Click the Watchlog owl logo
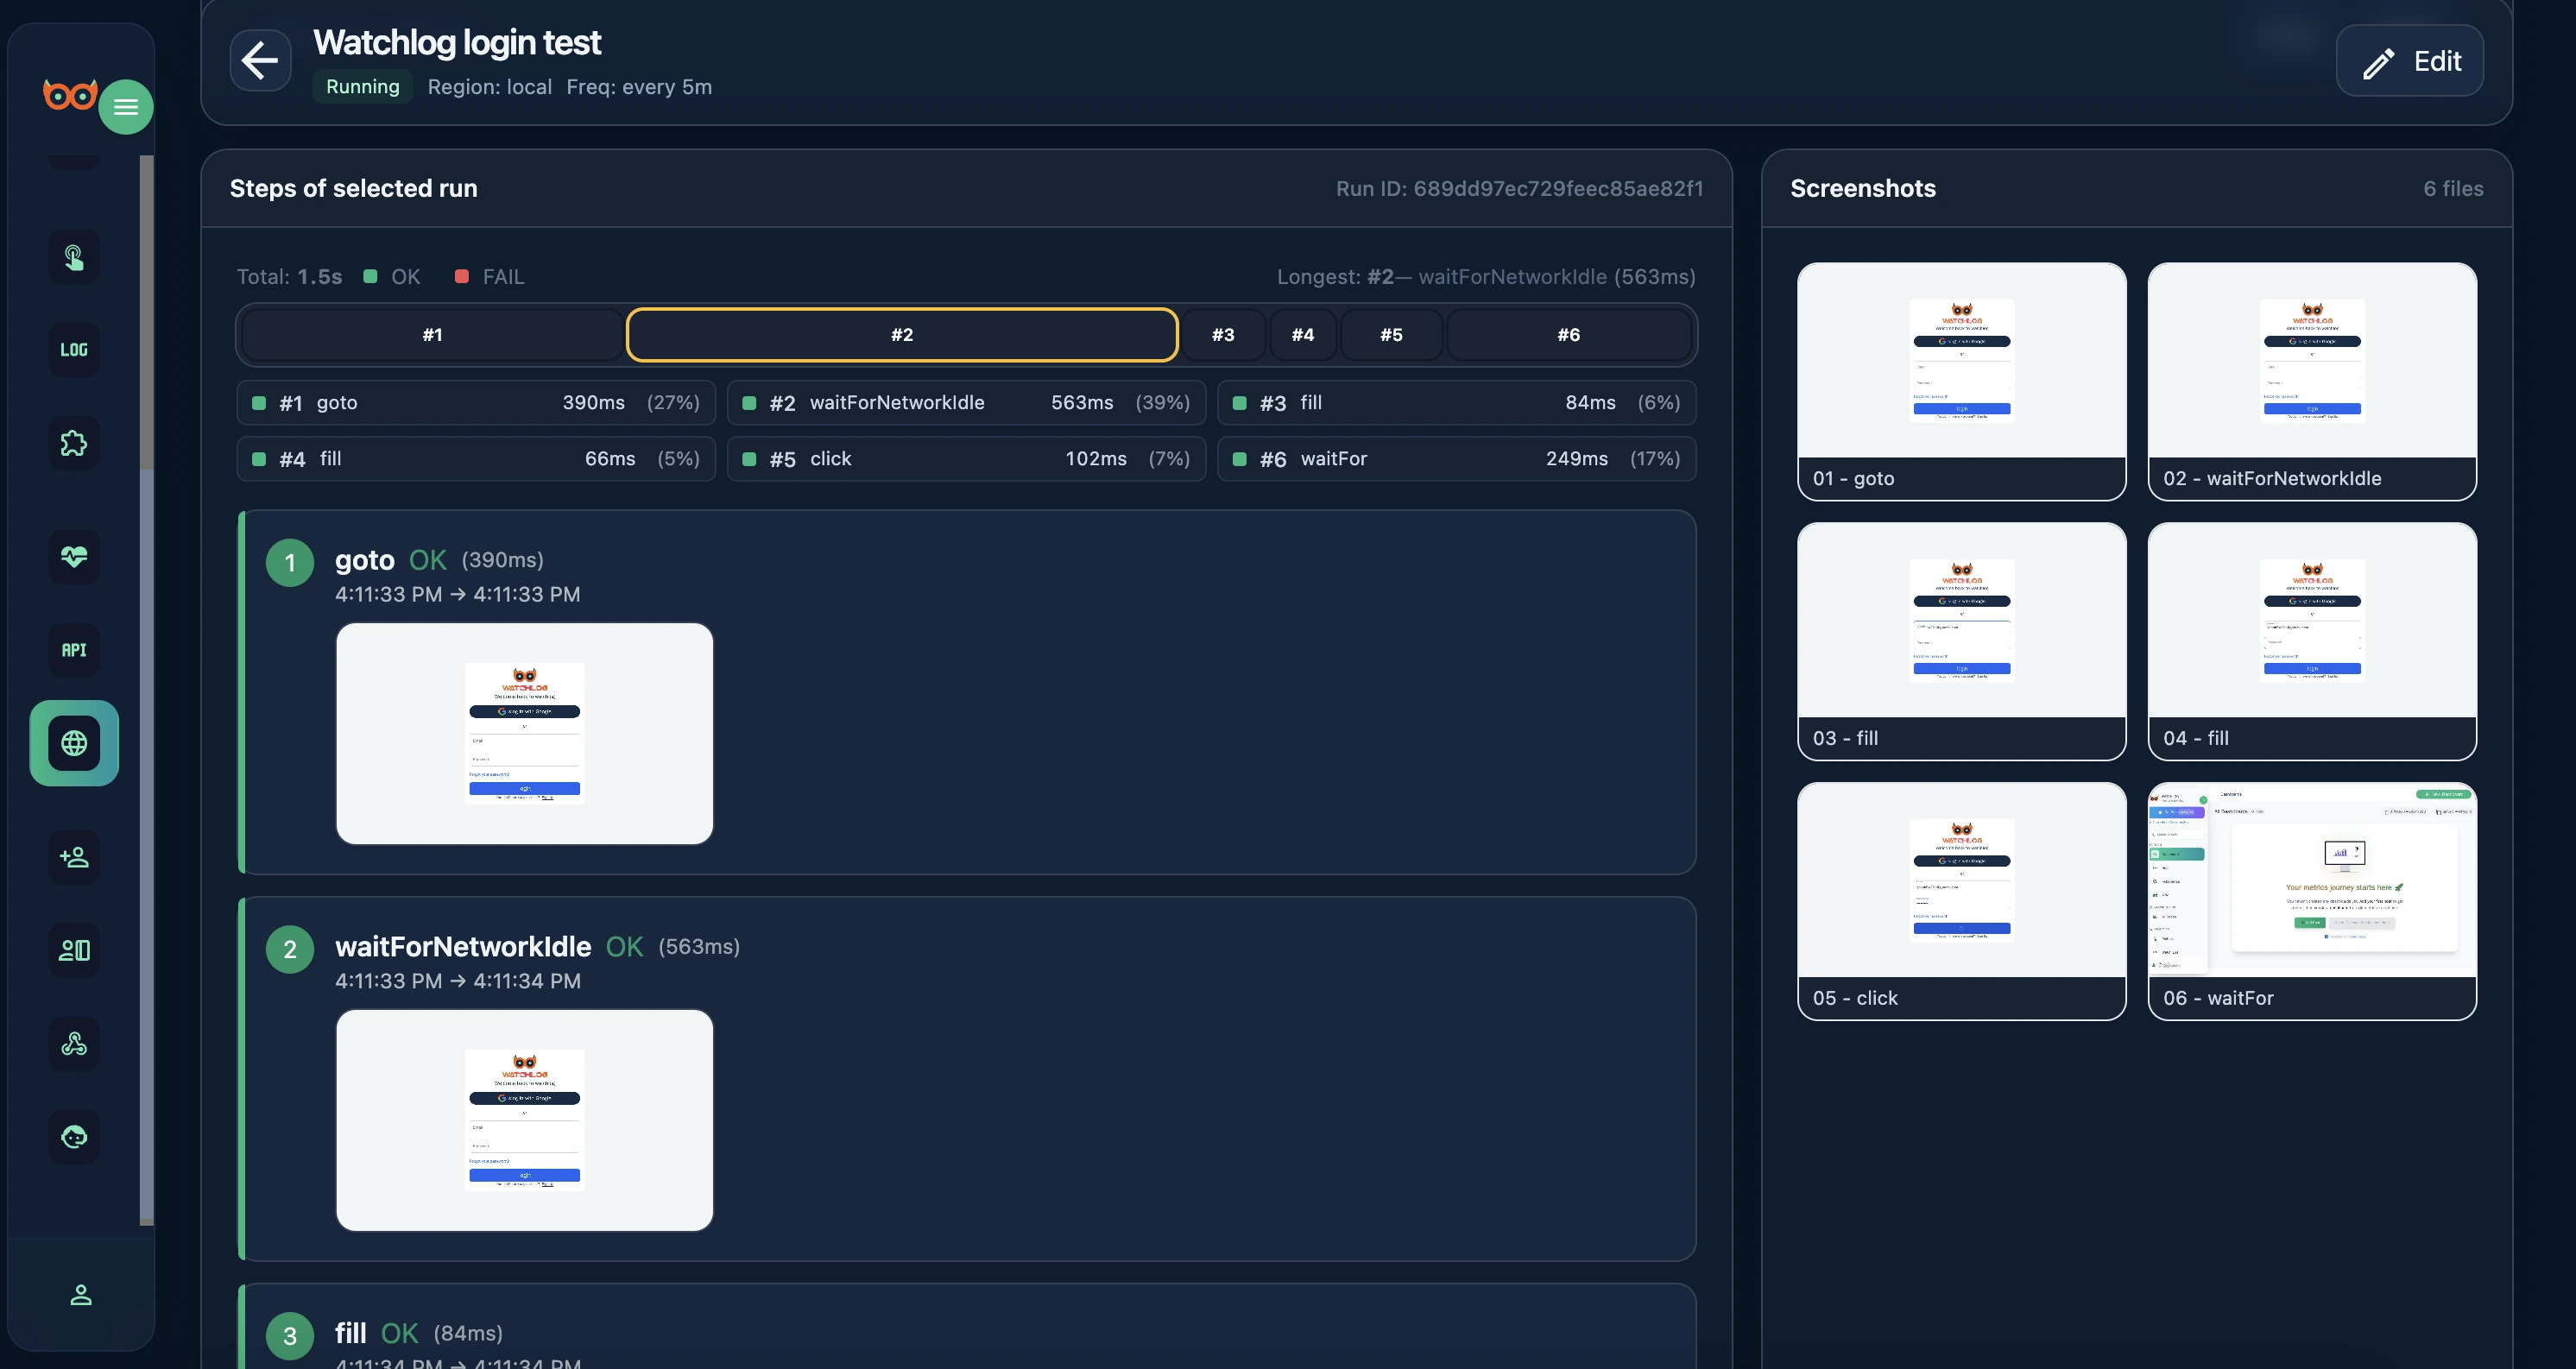The image size is (2576, 1369). (x=69, y=95)
